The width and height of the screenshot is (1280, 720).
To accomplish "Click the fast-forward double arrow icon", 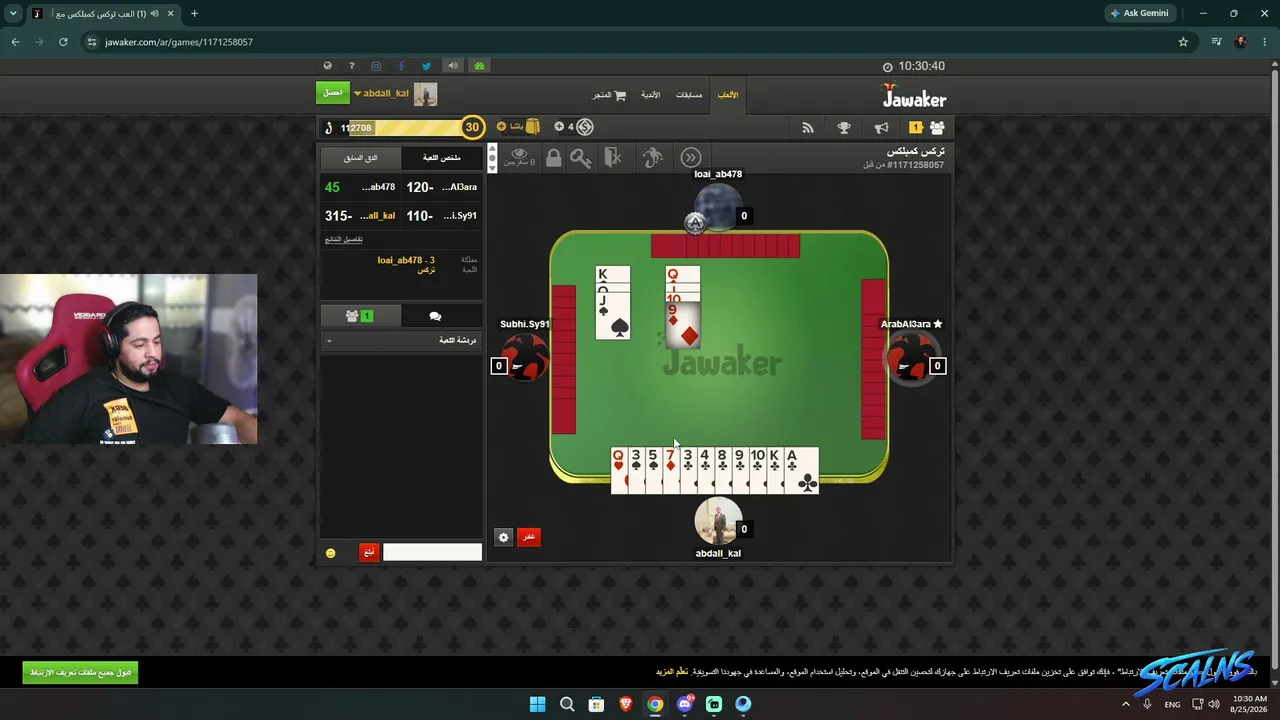I will [691, 158].
